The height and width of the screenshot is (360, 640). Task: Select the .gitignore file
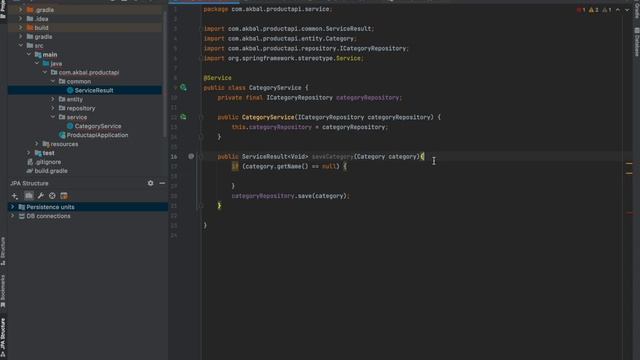(x=48, y=162)
